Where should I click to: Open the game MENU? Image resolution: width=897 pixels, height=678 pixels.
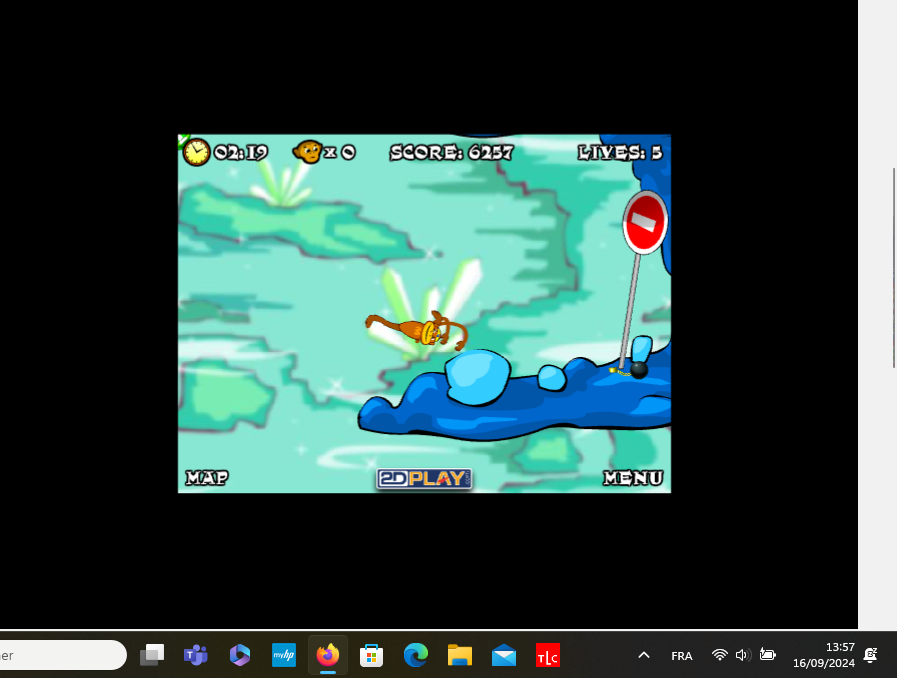pos(632,478)
